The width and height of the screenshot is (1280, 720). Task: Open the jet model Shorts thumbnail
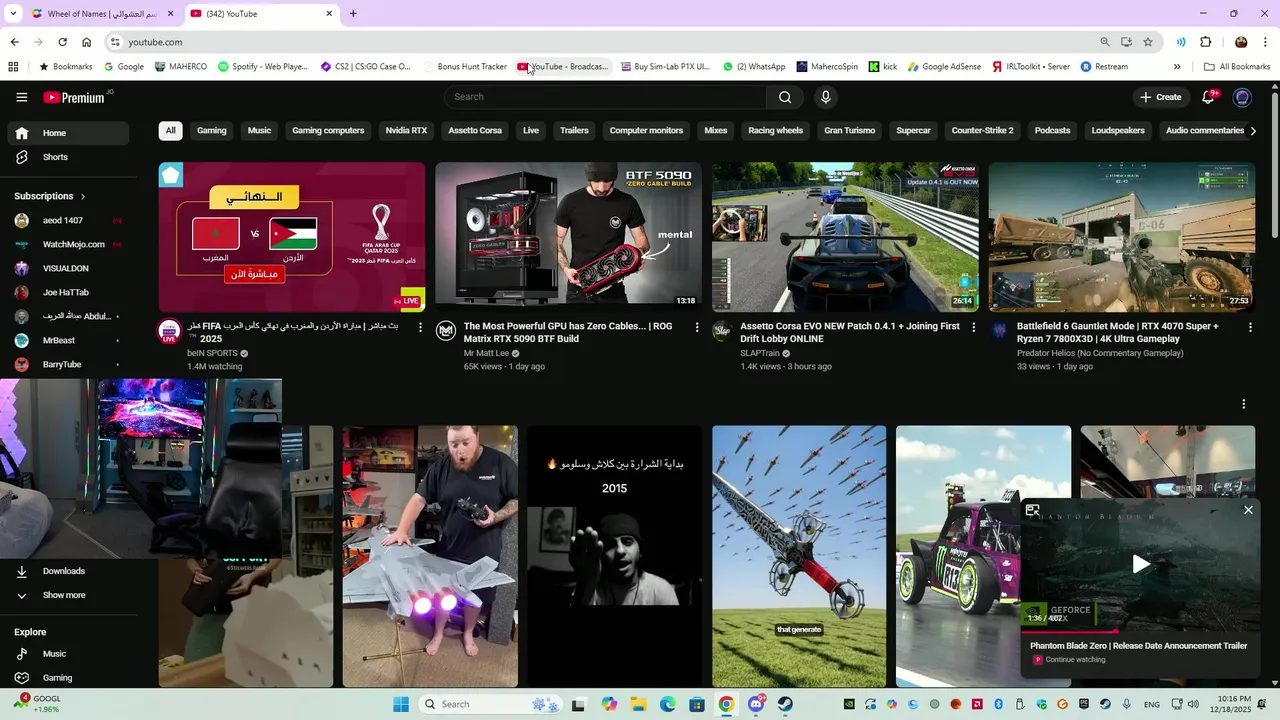(x=430, y=556)
